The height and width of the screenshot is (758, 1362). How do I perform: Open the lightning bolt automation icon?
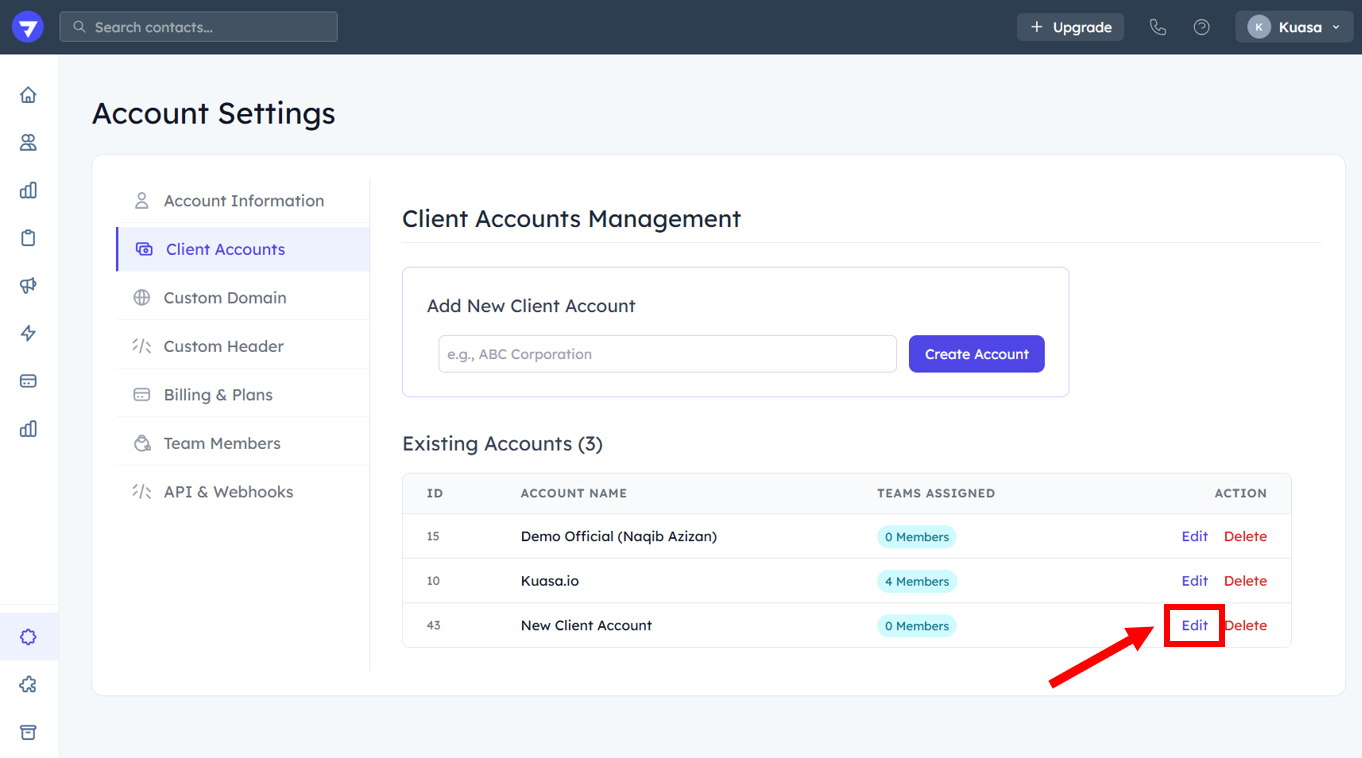(28, 334)
